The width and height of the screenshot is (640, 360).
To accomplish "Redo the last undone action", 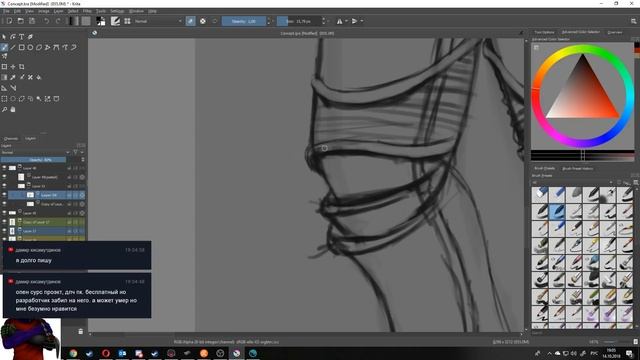I will click(58, 21).
